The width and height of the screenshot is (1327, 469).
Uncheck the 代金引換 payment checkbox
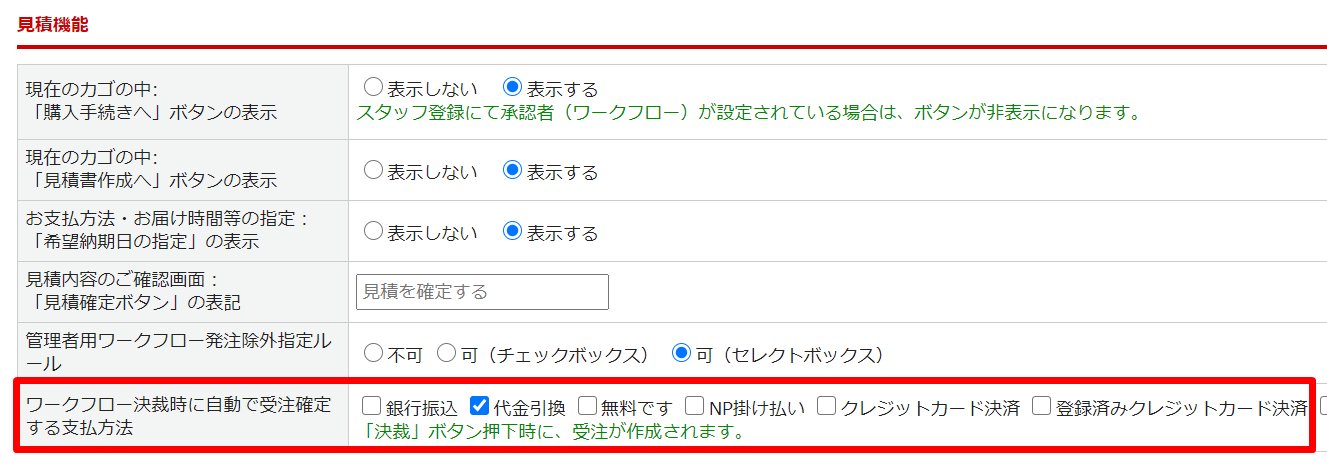coord(479,406)
